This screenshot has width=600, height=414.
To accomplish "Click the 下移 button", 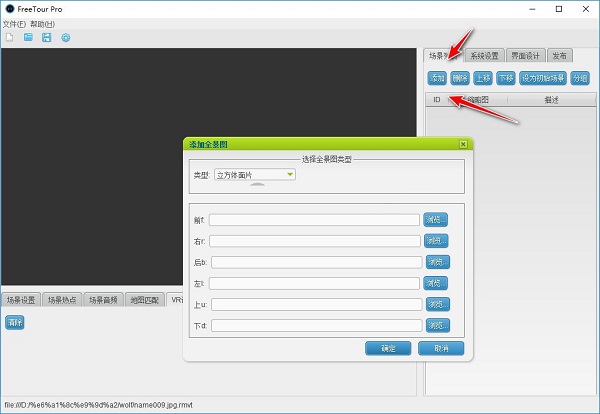I will tap(506, 78).
